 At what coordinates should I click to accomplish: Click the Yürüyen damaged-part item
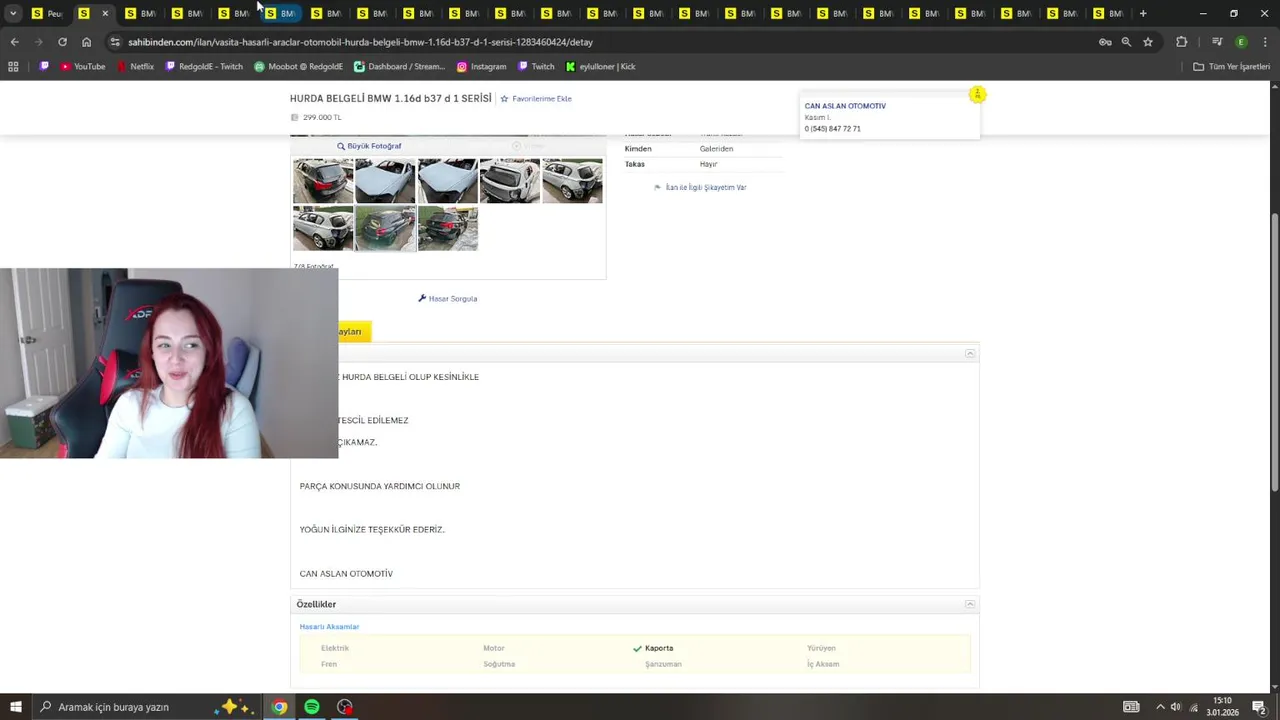click(x=821, y=648)
